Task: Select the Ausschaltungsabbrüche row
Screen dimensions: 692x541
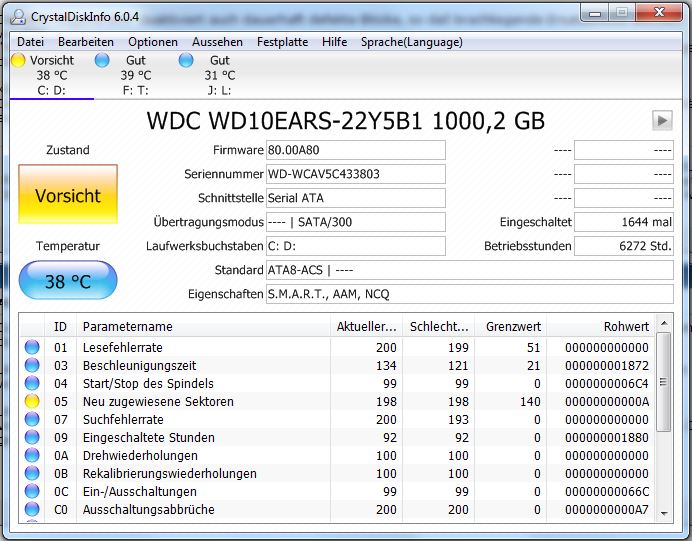Action: click(x=338, y=509)
